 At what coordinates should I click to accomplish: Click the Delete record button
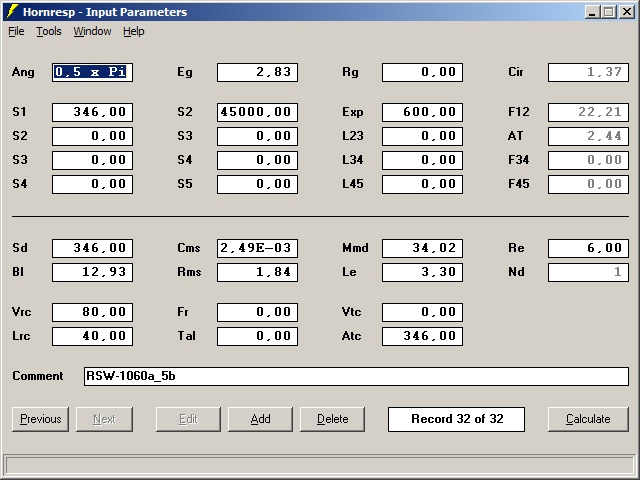[333, 419]
